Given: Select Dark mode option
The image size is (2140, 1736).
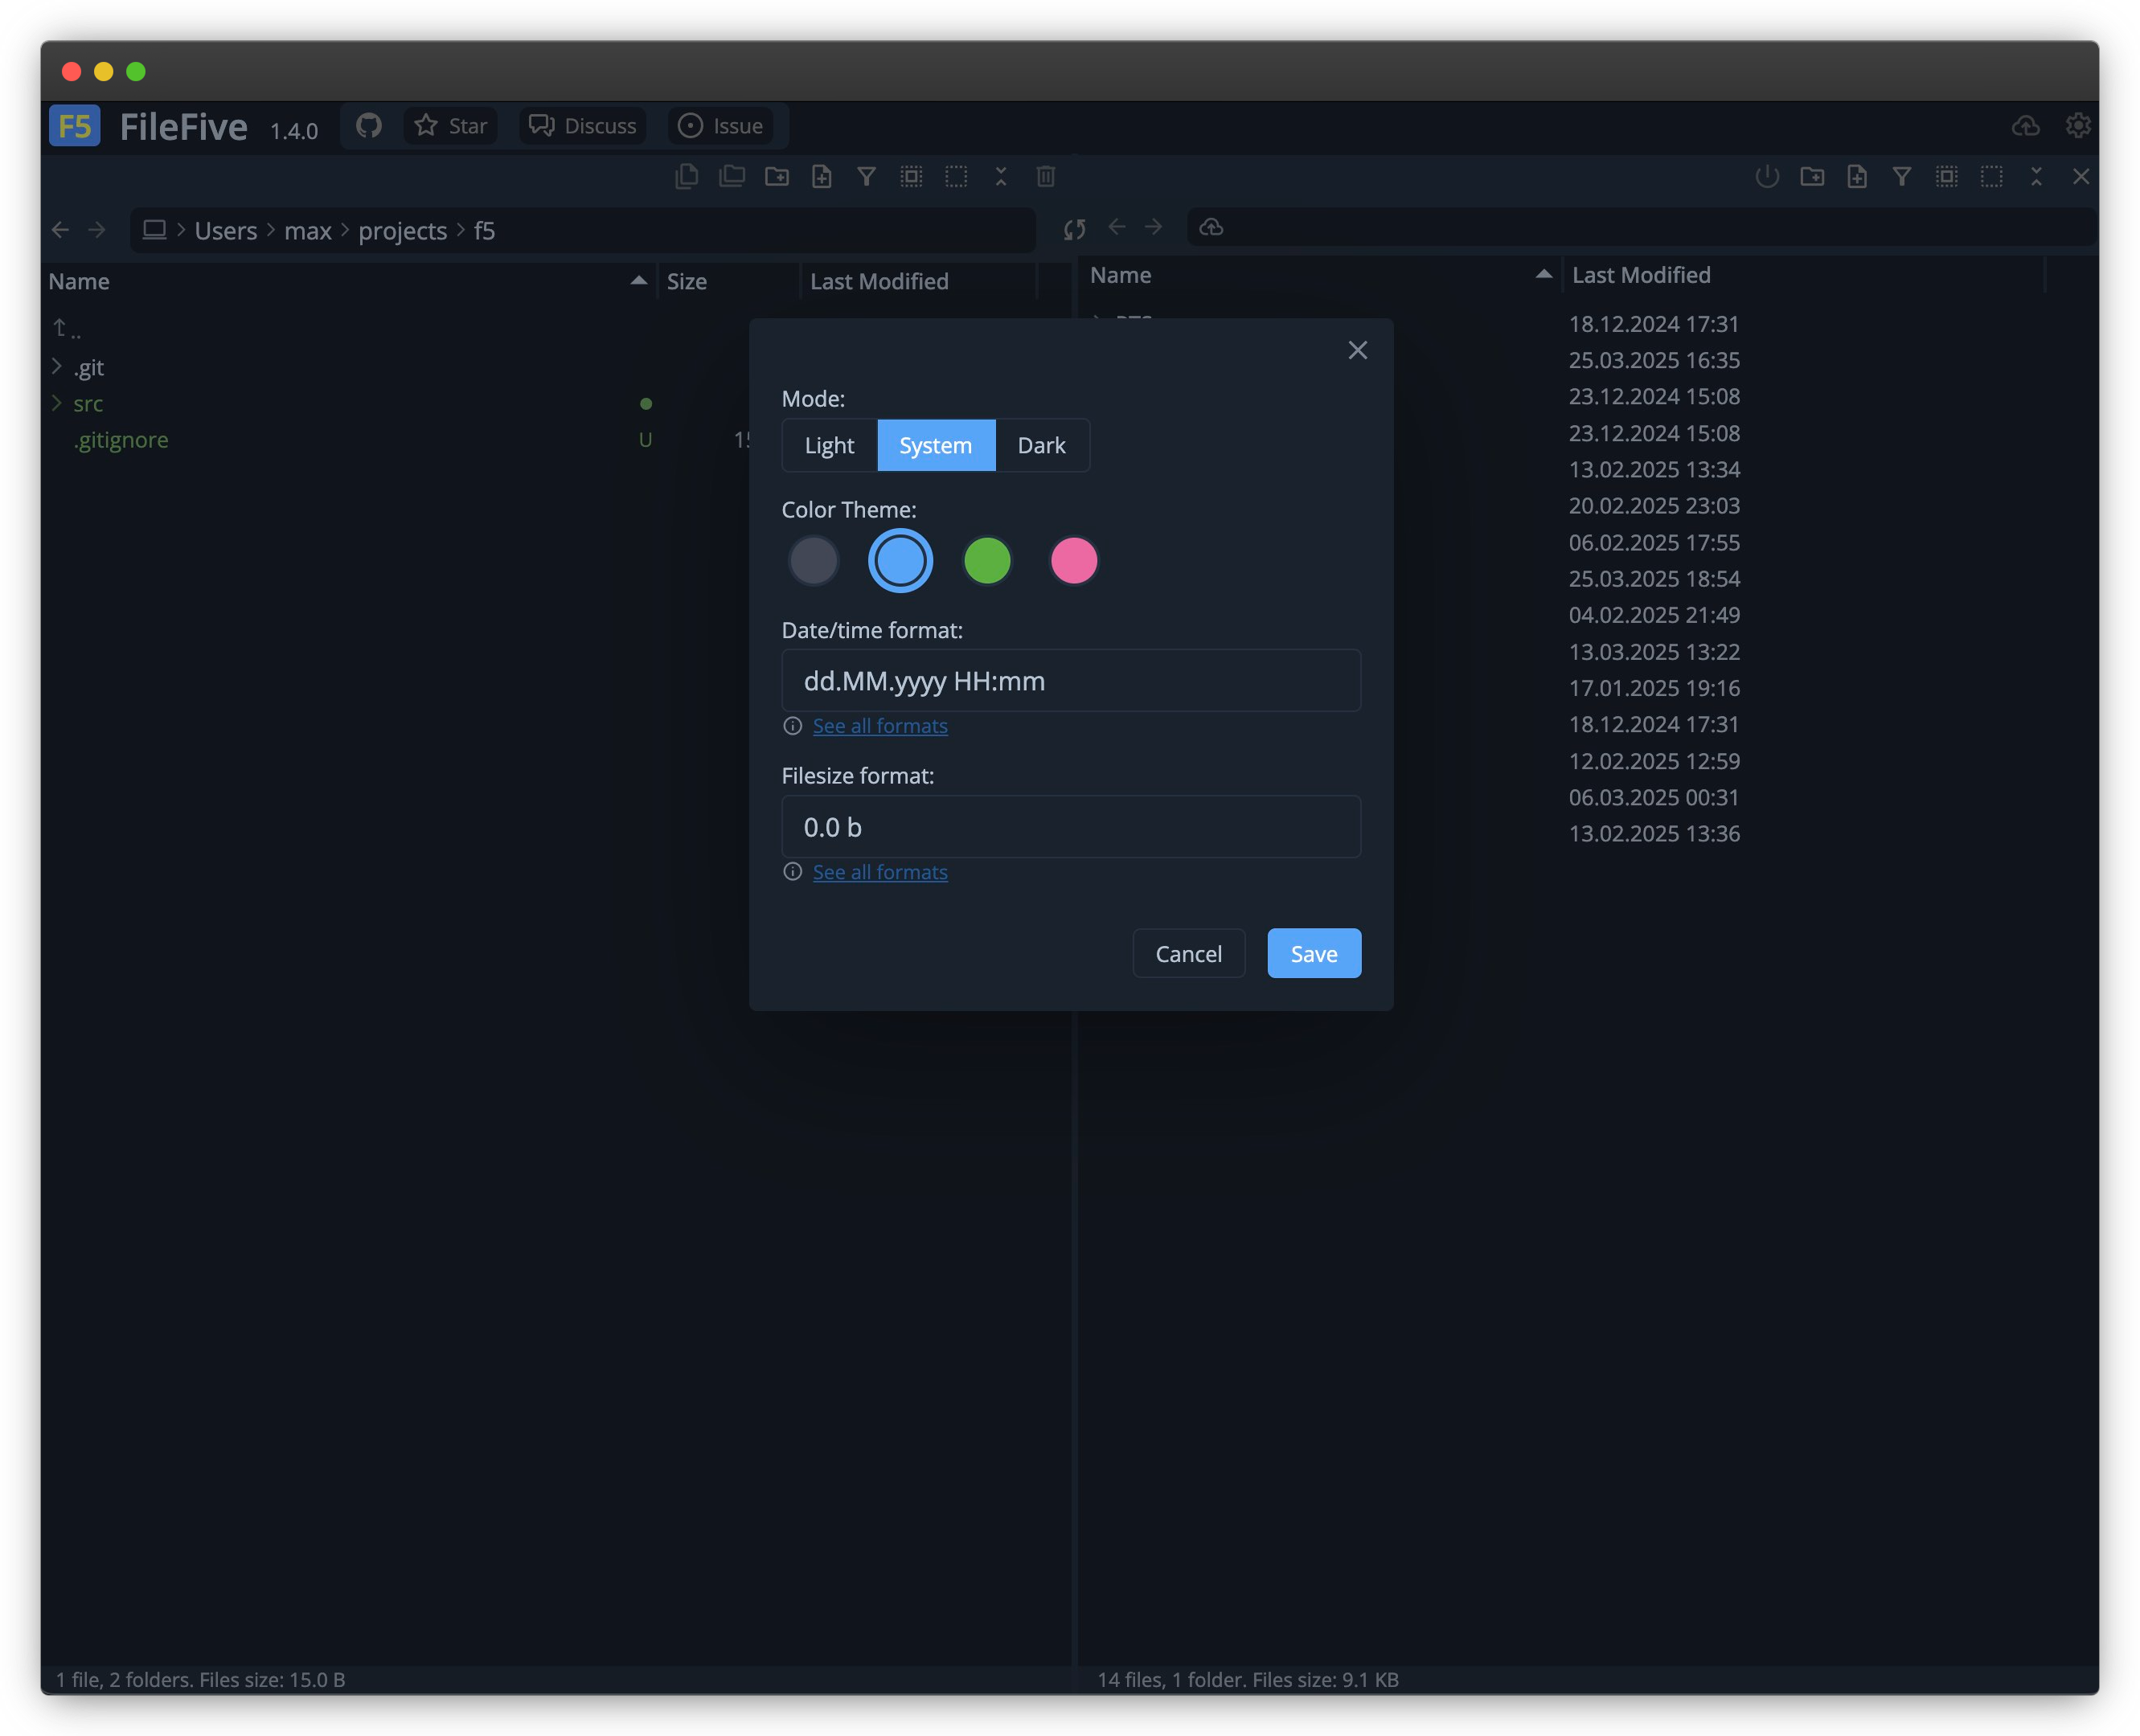Looking at the screenshot, I should click(x=1041, y=445).
